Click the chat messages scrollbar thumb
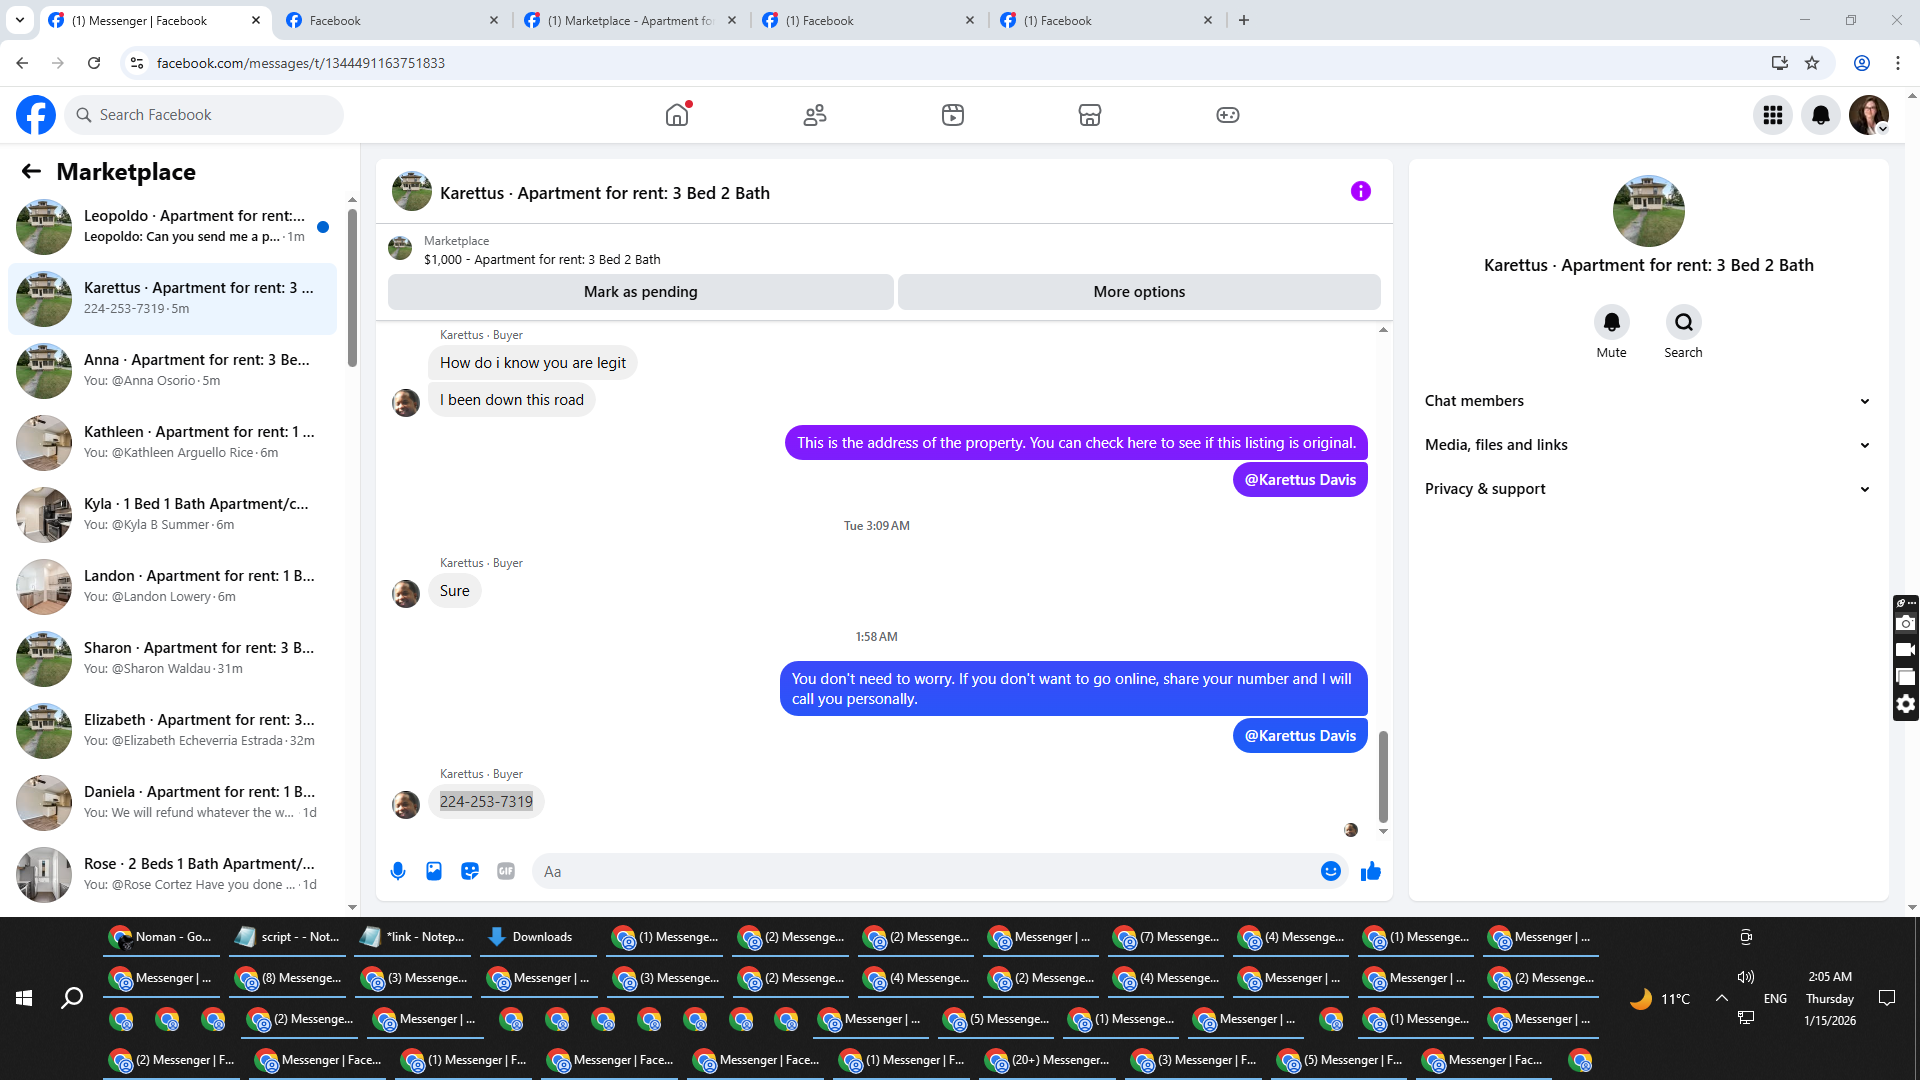Viewport: 1920px width, 1080px height. click(1383, 775)
